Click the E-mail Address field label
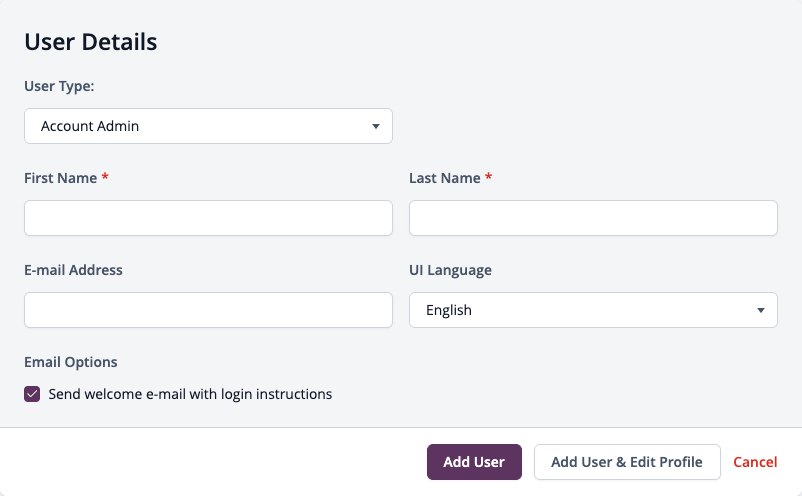This screenshot has width=802, height=496. (x=73, y=270)
